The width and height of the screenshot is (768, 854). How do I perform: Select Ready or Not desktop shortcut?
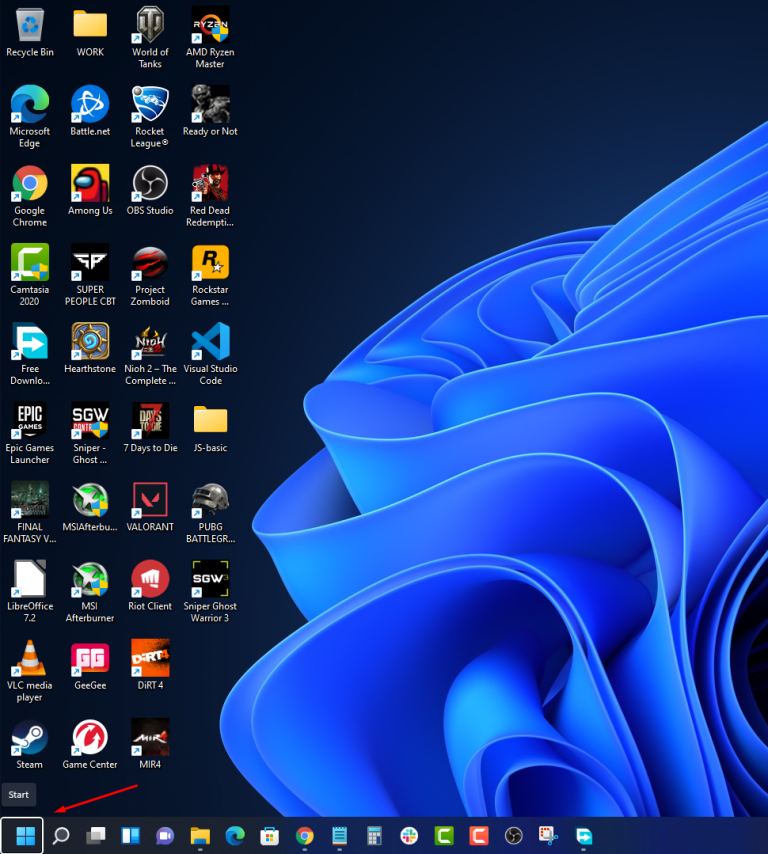click(x=210, y=112)
